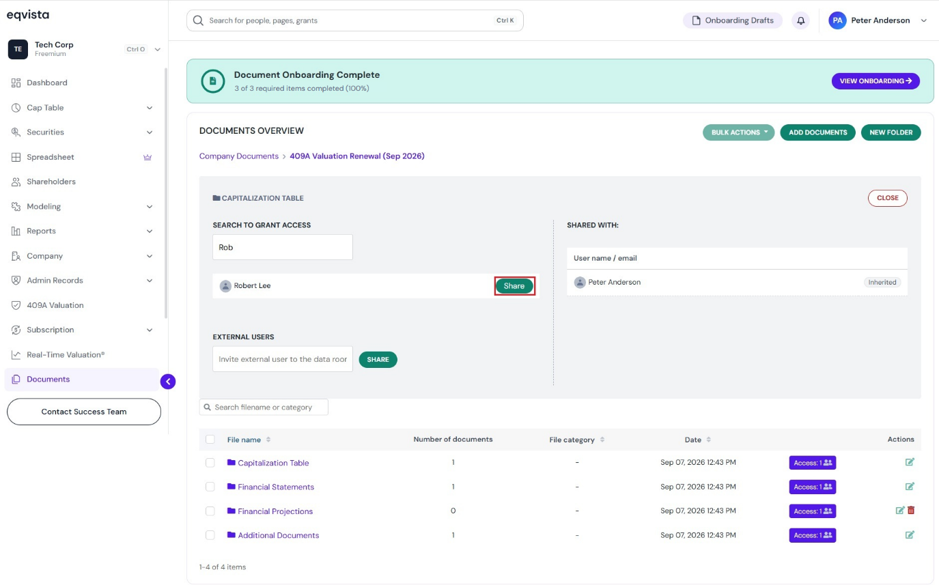Click Access button for Capitalization Table row
This screenshot has height=585, width=939.
click(x=812, y=463)
